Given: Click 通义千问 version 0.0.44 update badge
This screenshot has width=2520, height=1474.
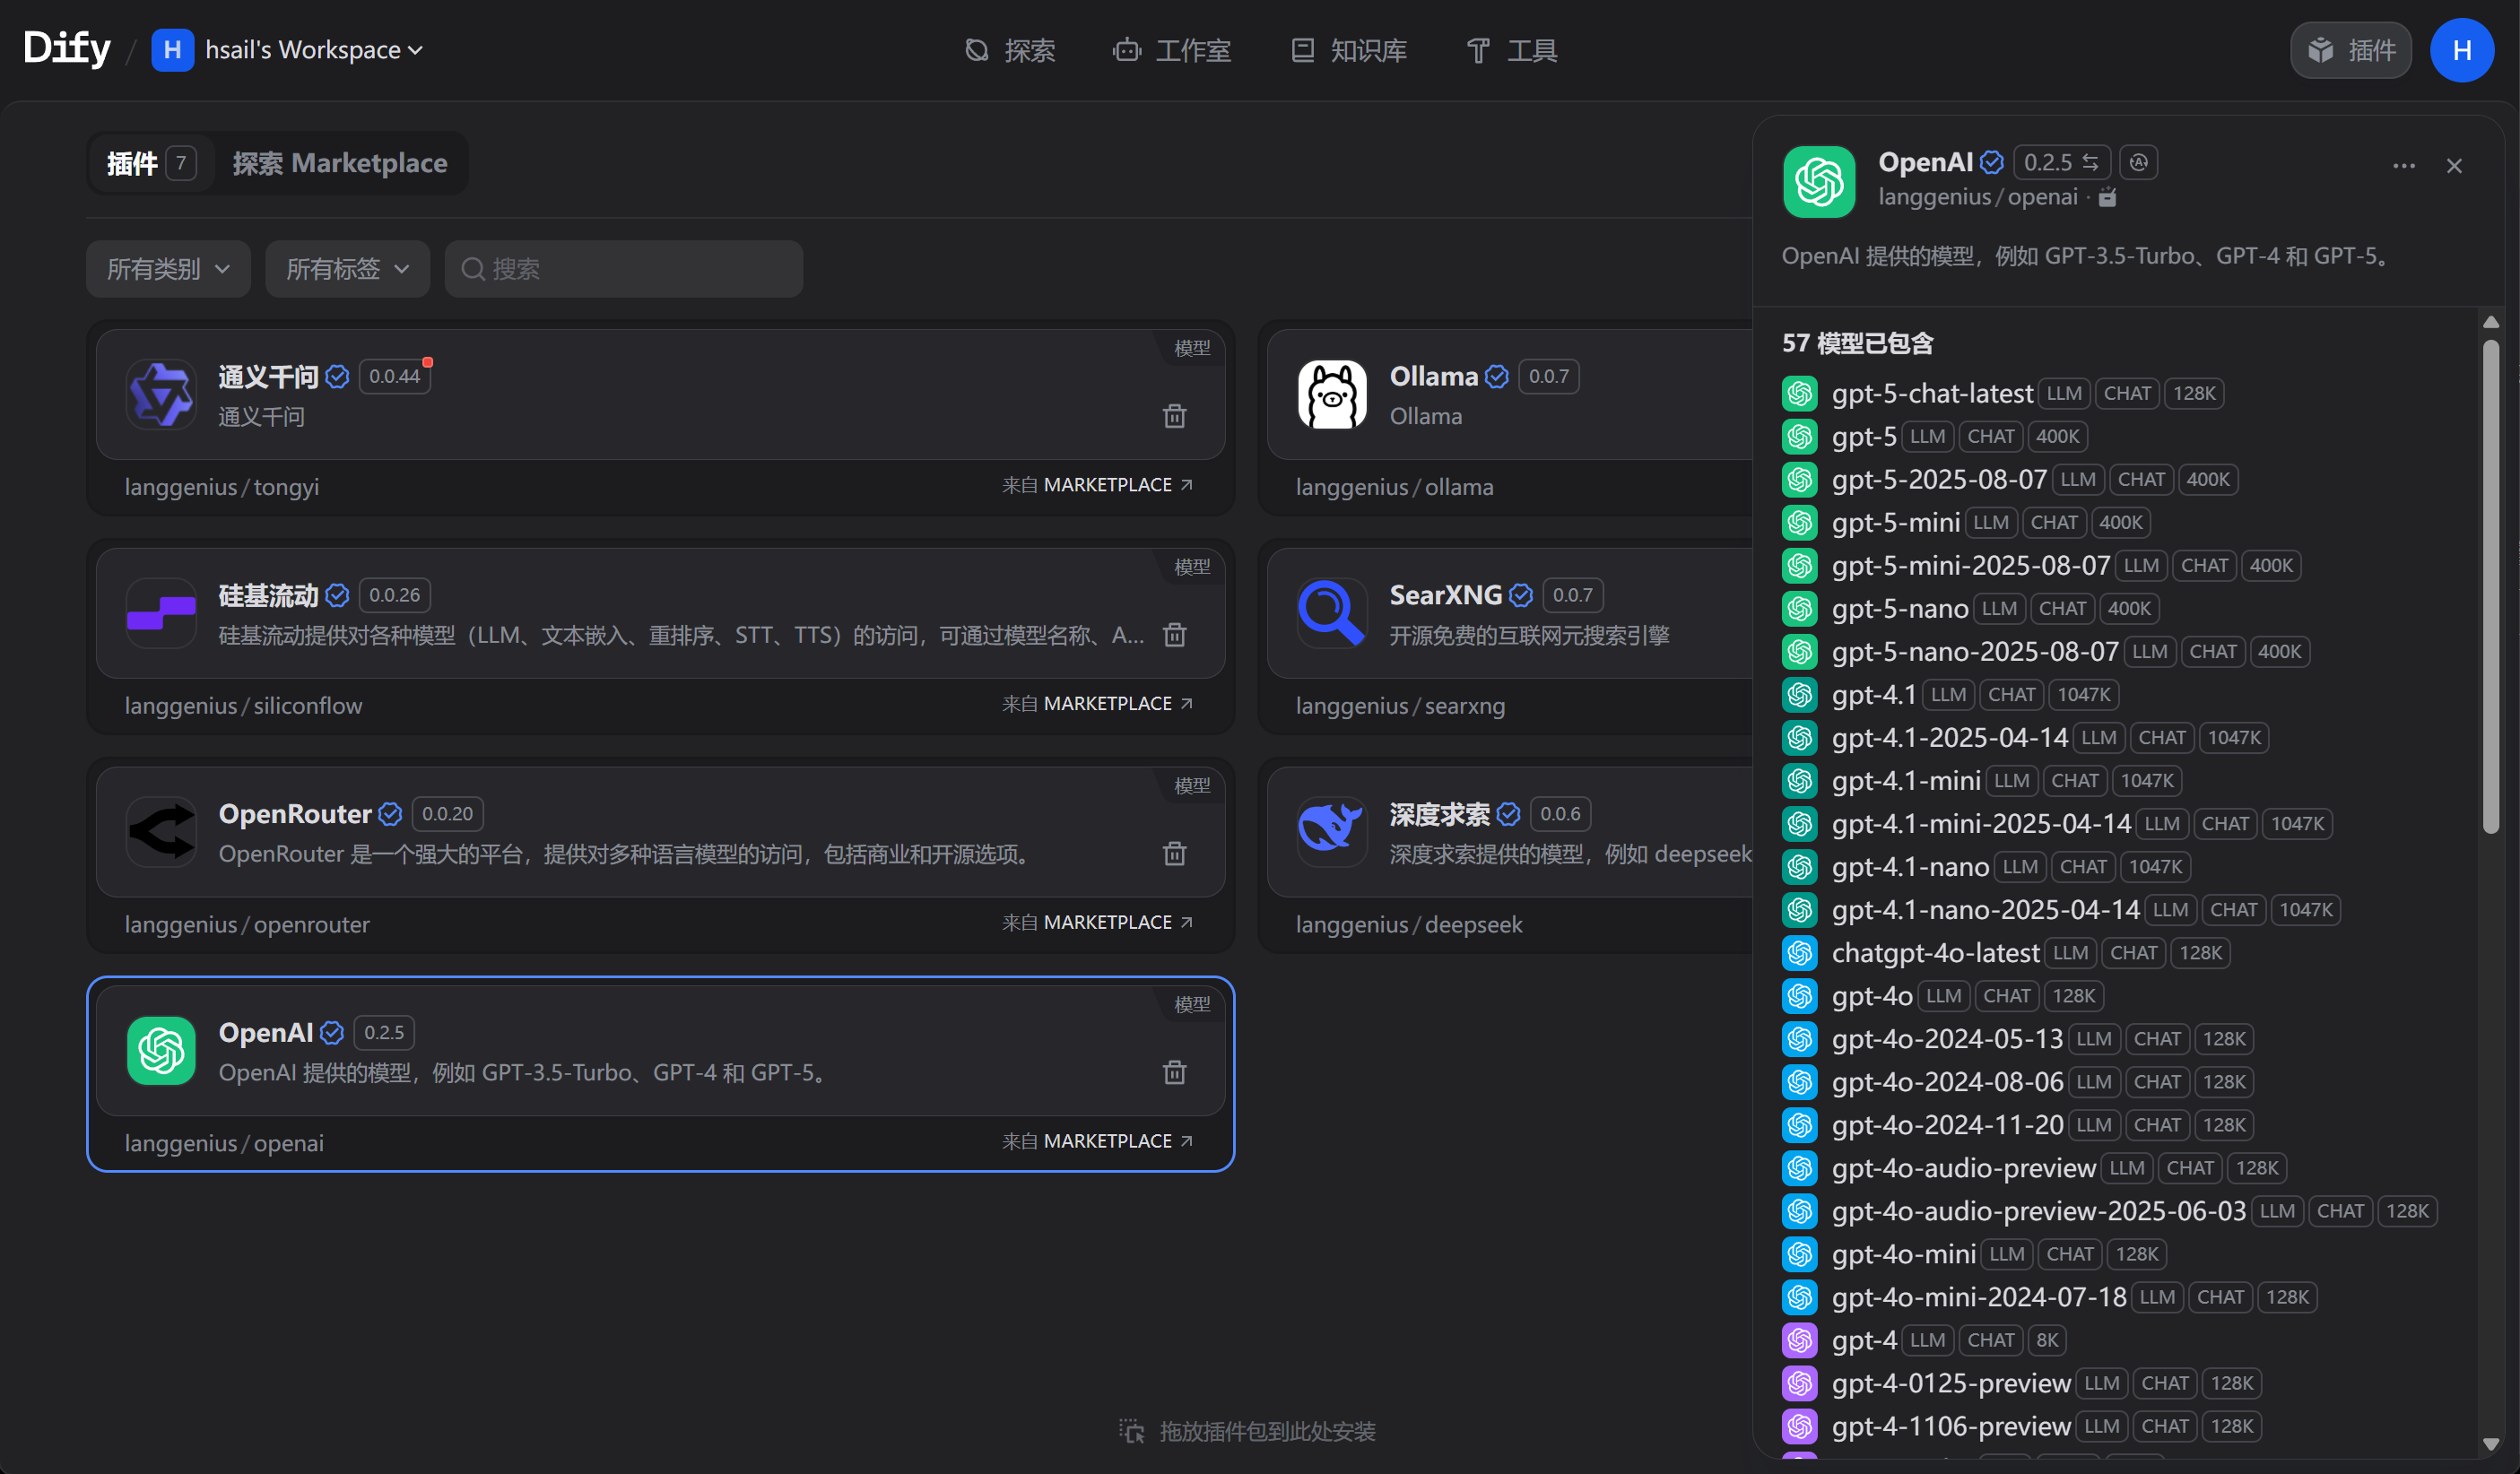Looking at the screenshot, I should coord(395,376).
